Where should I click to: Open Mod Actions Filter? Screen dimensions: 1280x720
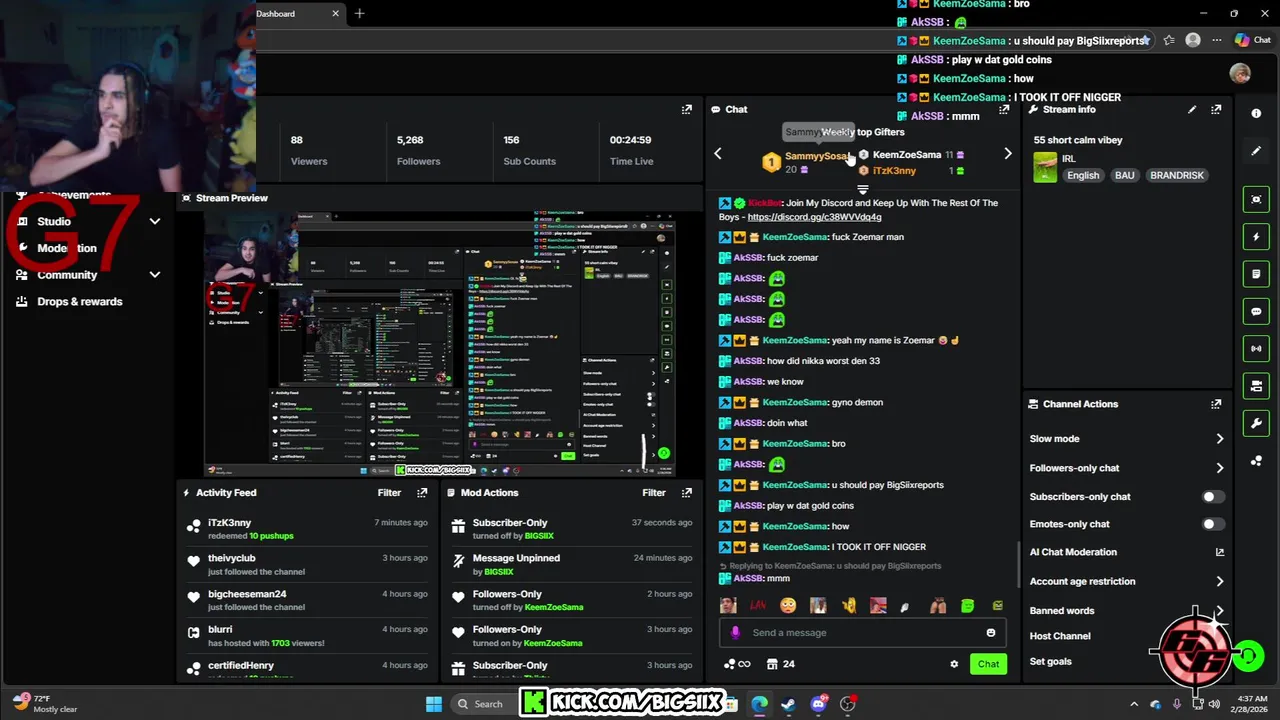(x=654, y=493)
